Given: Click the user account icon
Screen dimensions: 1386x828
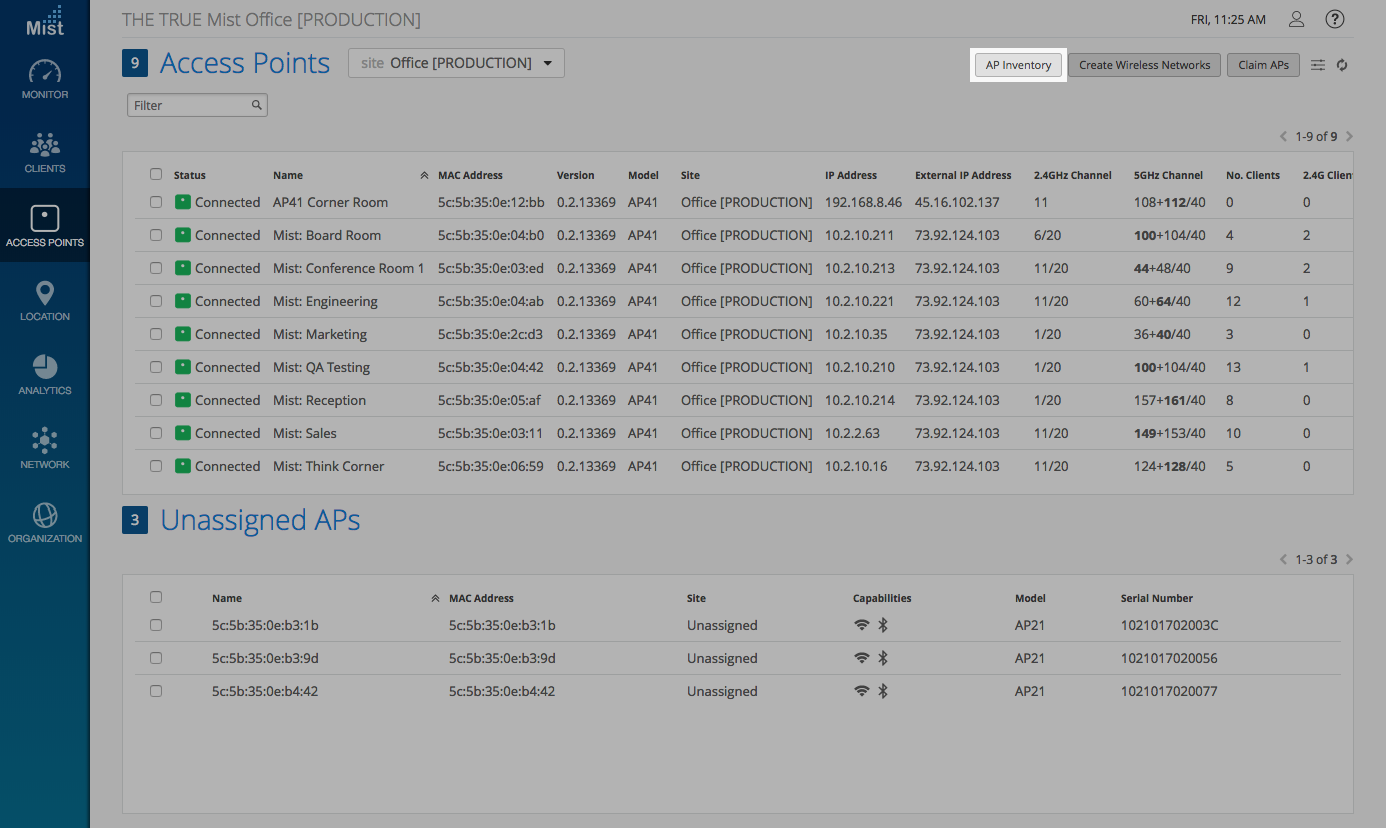Looking at the screenshot, I should click(x=1296, y=19).
